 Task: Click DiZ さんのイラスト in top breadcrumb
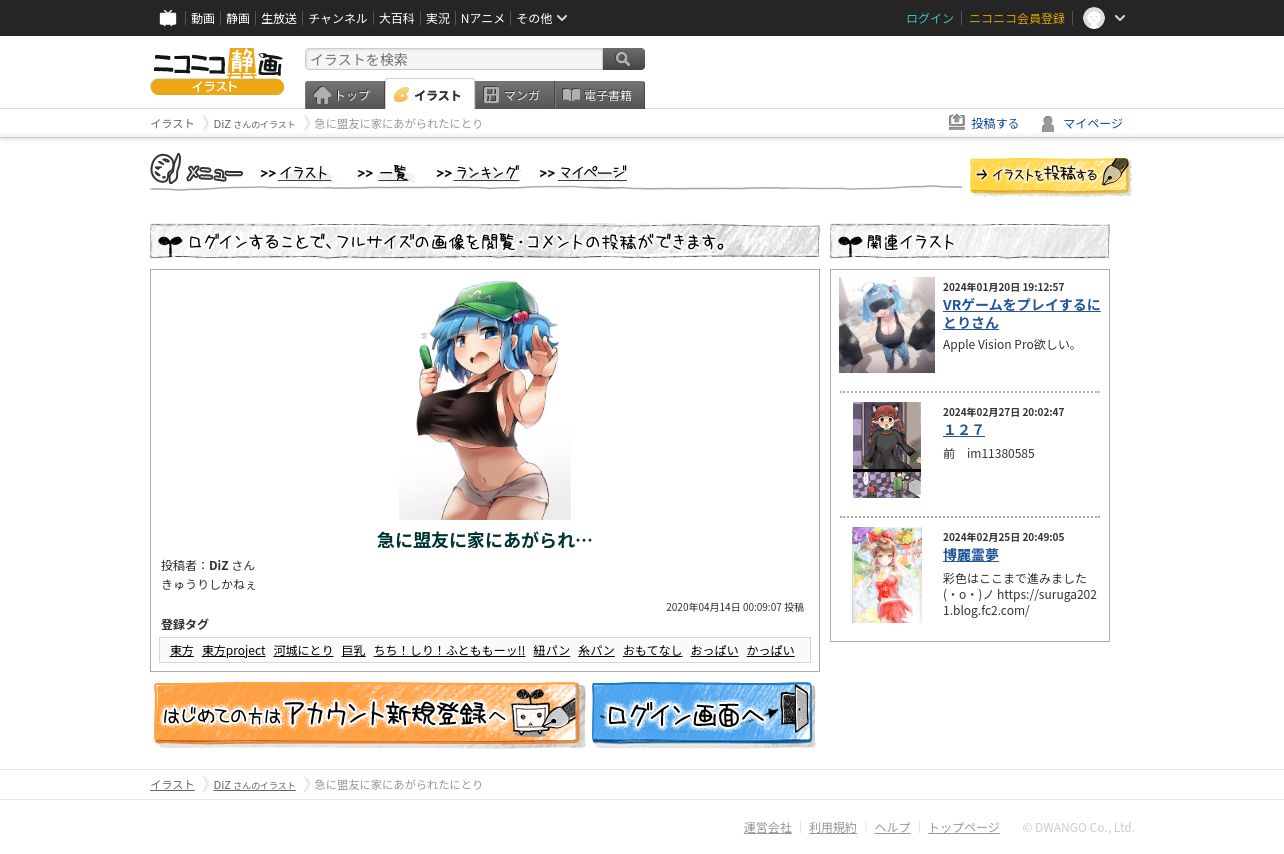pyautogui.click(x=254, y=124)
